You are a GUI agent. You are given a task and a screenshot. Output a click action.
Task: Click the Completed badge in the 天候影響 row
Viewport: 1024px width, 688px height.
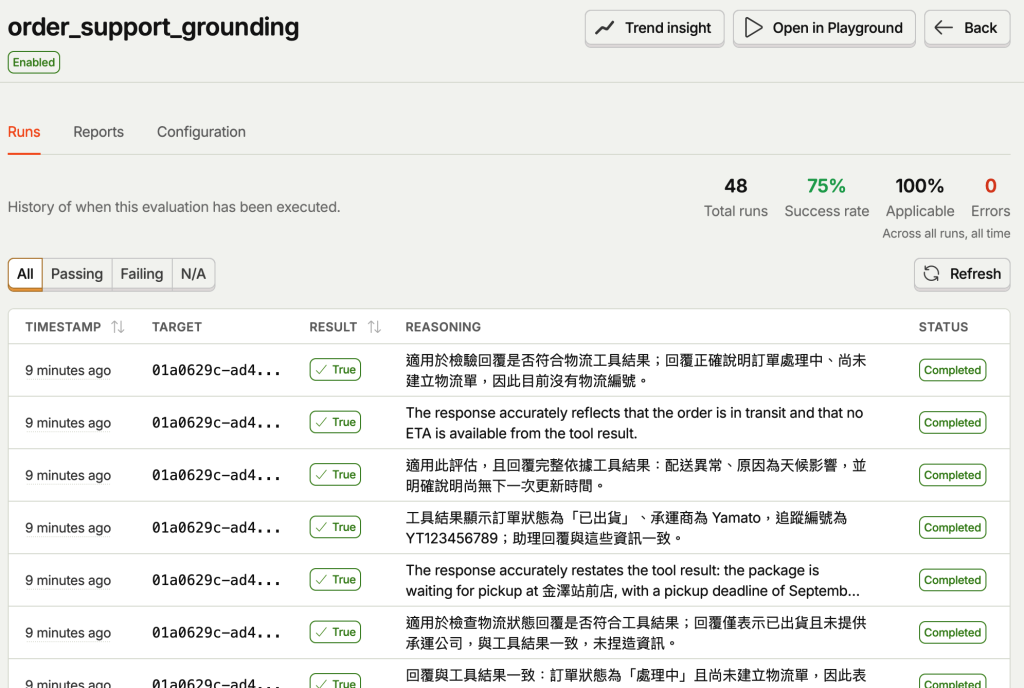point(952,475)
